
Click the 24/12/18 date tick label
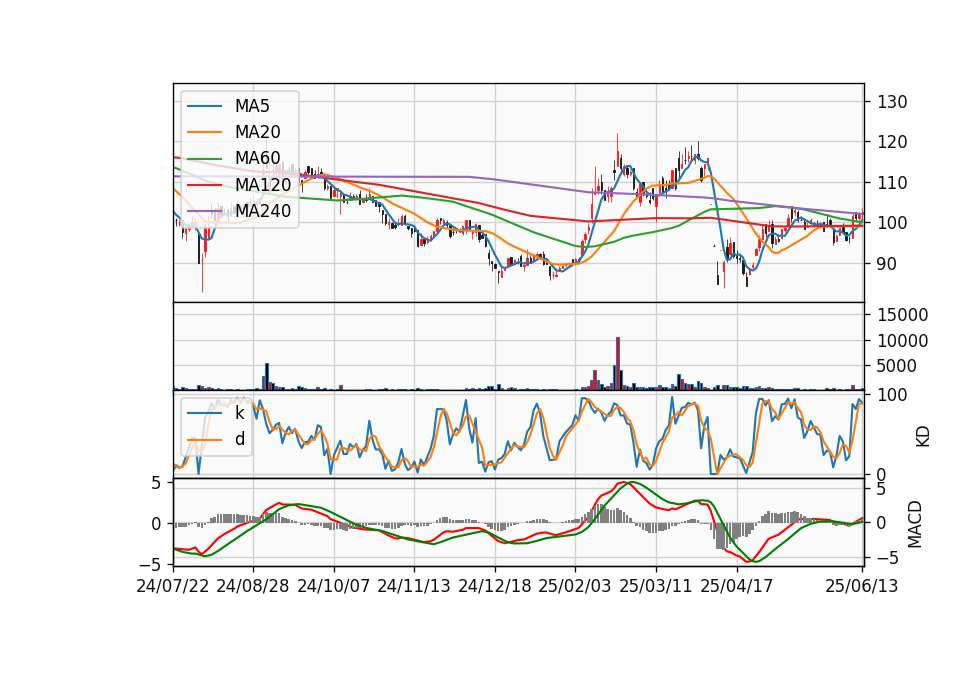495,586
